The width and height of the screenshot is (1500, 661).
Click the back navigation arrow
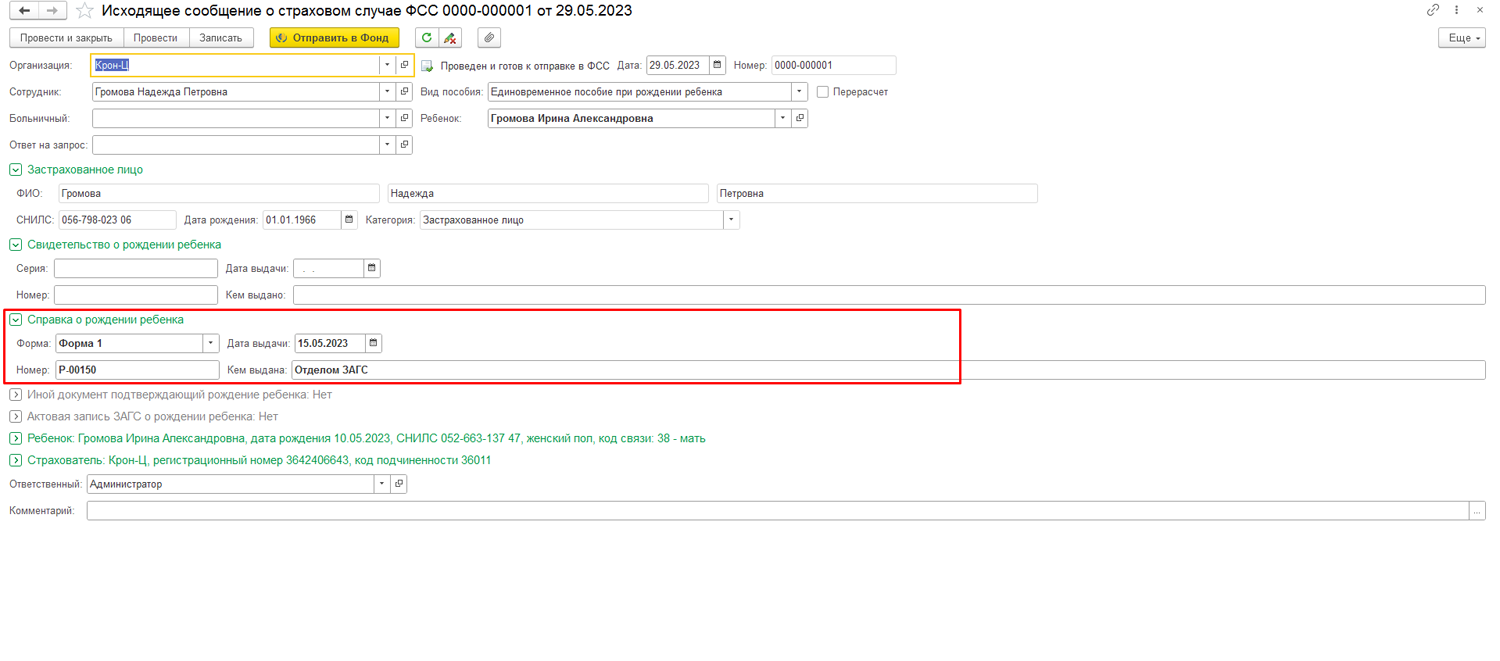[25, 11]
